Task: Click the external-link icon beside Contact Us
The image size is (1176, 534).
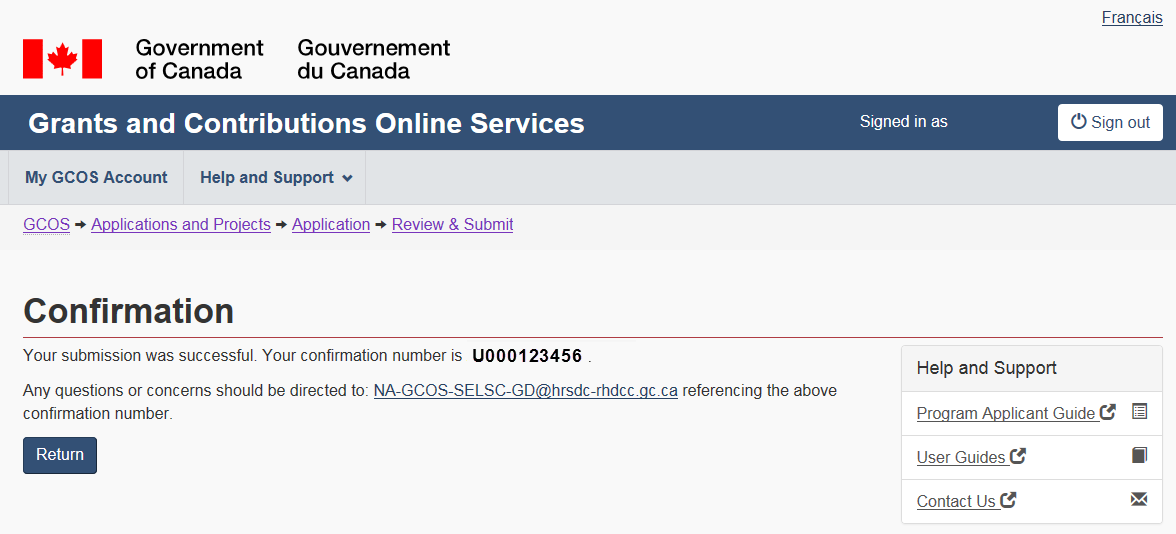Action: pyautogui.click(x=1008, y=500)
